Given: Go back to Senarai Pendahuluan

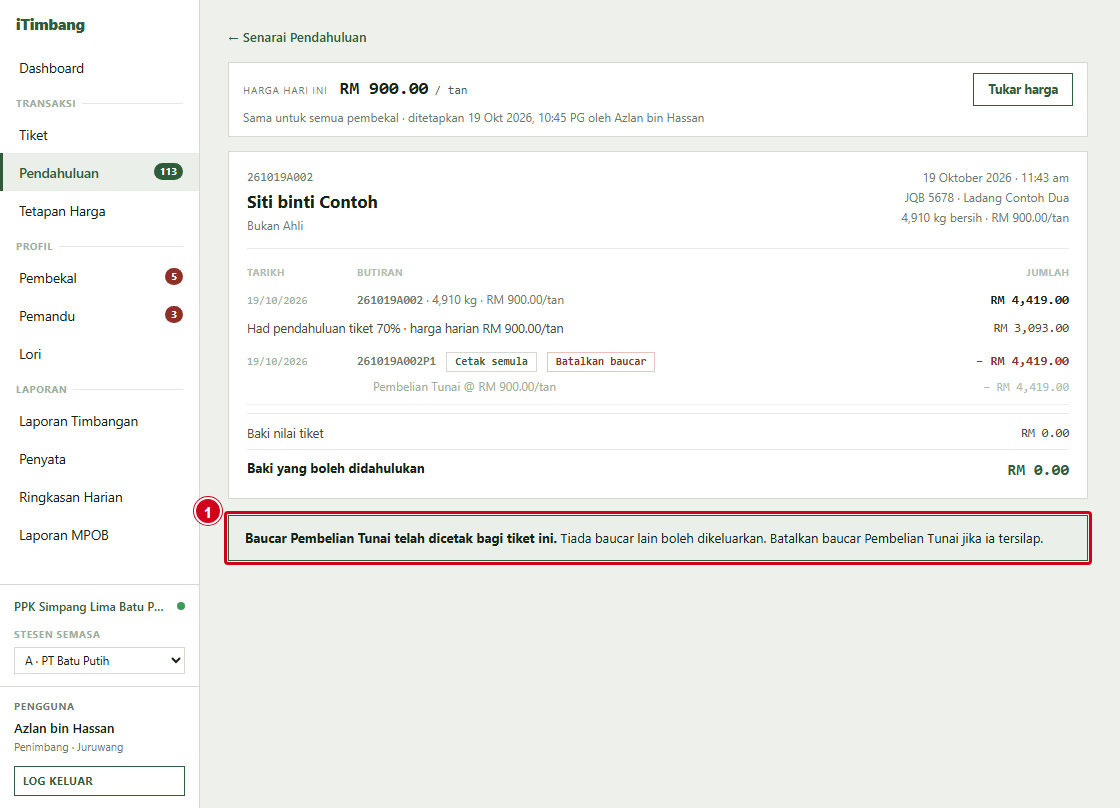Looking at the screenshot, I should [x=297, y=38].
